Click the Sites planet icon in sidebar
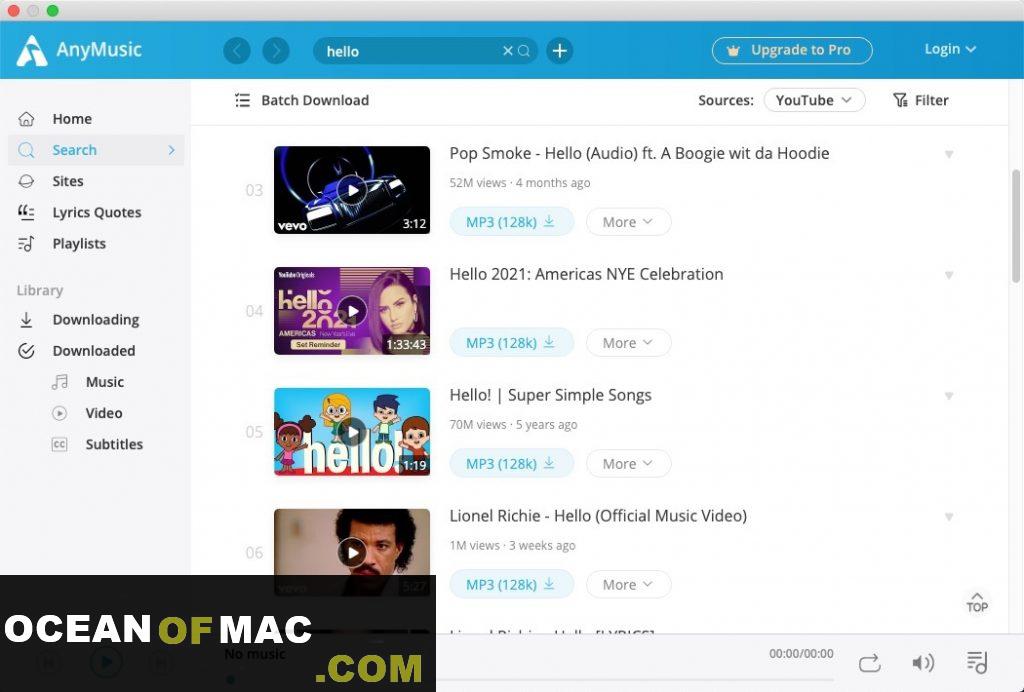This screenshot has height=692, width=1024. click(26, 181)
